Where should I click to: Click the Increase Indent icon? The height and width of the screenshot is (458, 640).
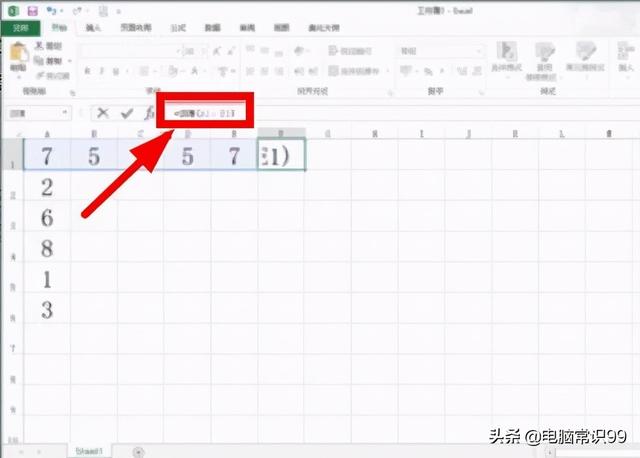pos(313,71)
